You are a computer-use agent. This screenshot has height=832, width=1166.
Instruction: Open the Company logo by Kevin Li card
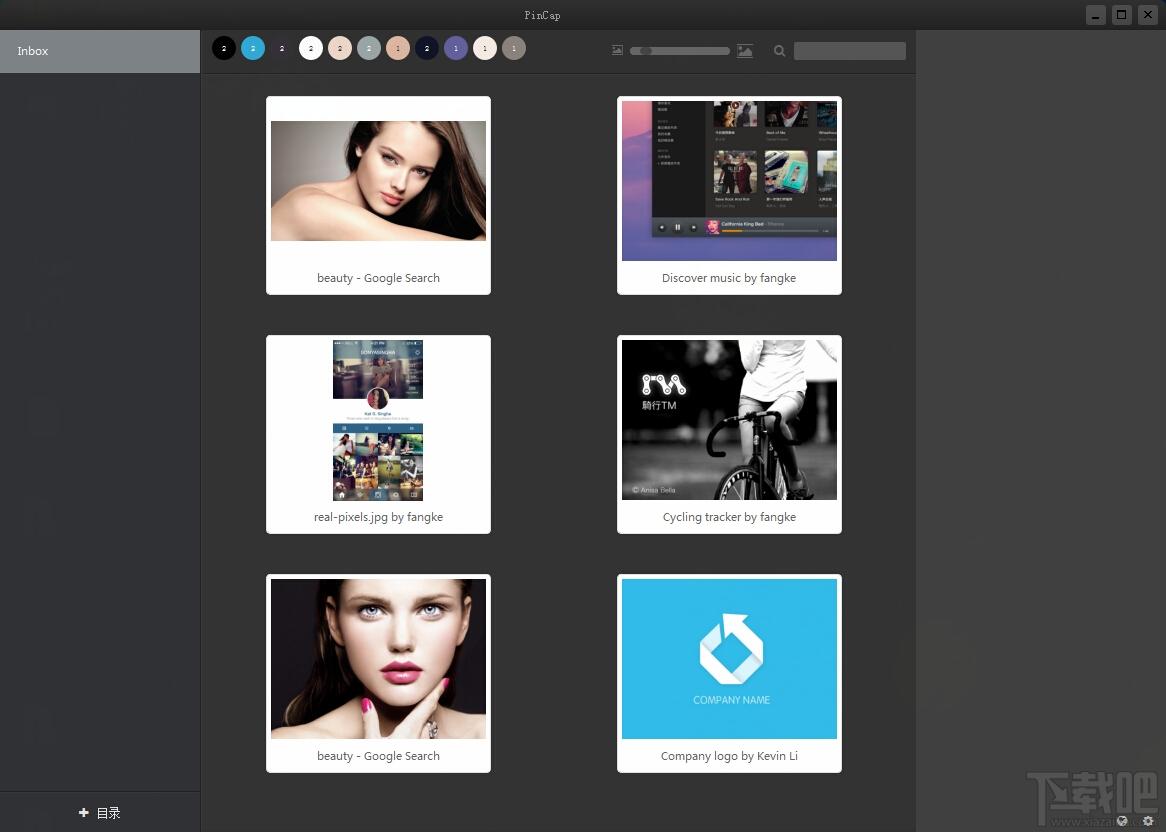click(x=729, y=674)
